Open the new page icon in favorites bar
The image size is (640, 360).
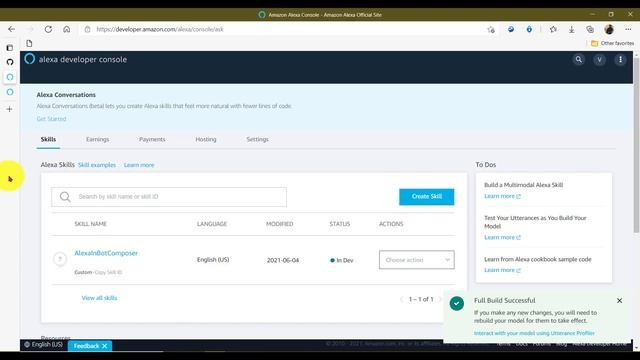click(x=29, y=43)
